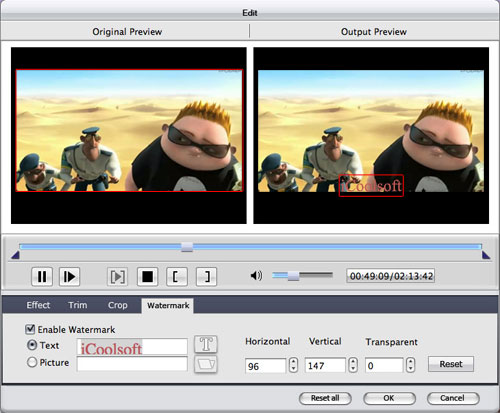
Task: Click the timeline playhead thumb
Action: click(x=187, y=247)
